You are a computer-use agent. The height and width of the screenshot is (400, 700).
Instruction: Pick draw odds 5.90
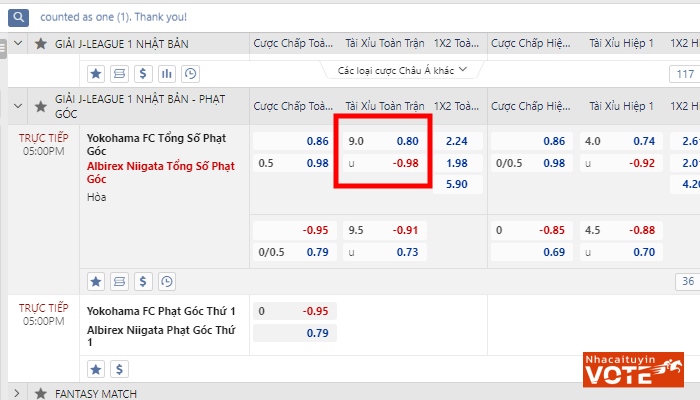pos(458,184)
